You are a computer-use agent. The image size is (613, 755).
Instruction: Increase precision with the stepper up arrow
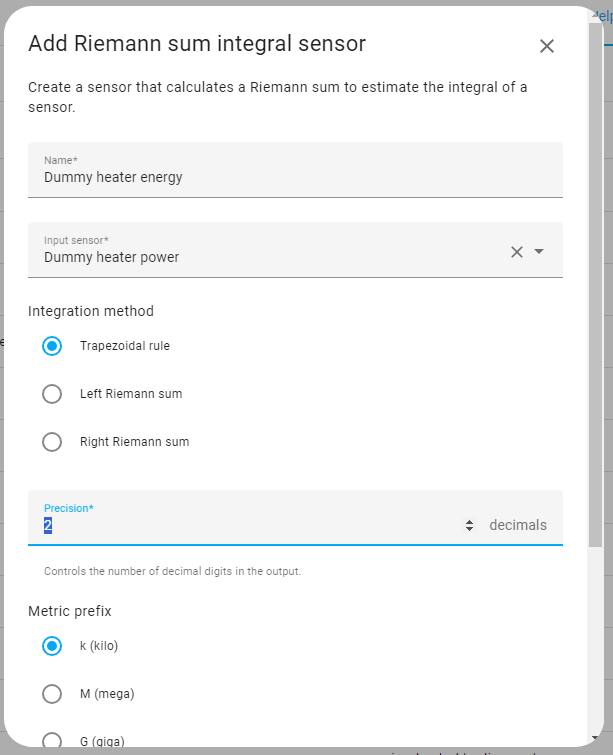pos(470,521)
